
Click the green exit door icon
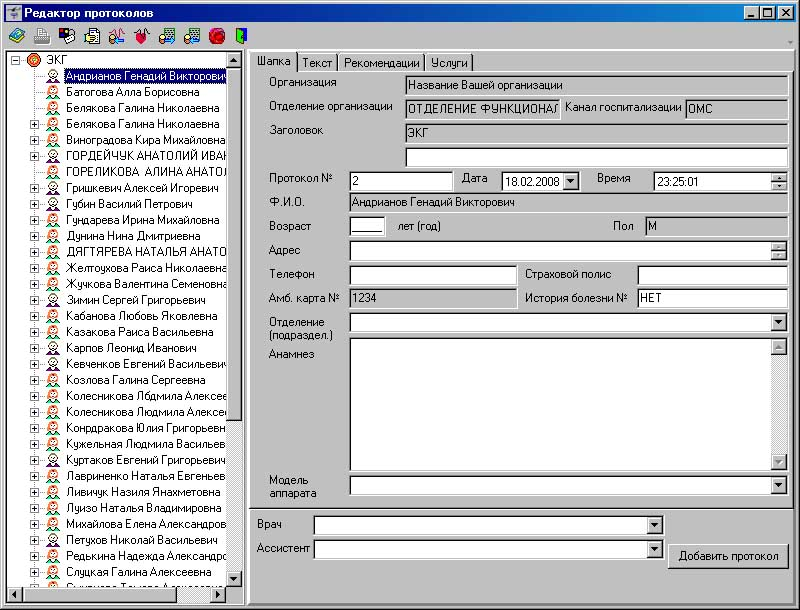241,36
